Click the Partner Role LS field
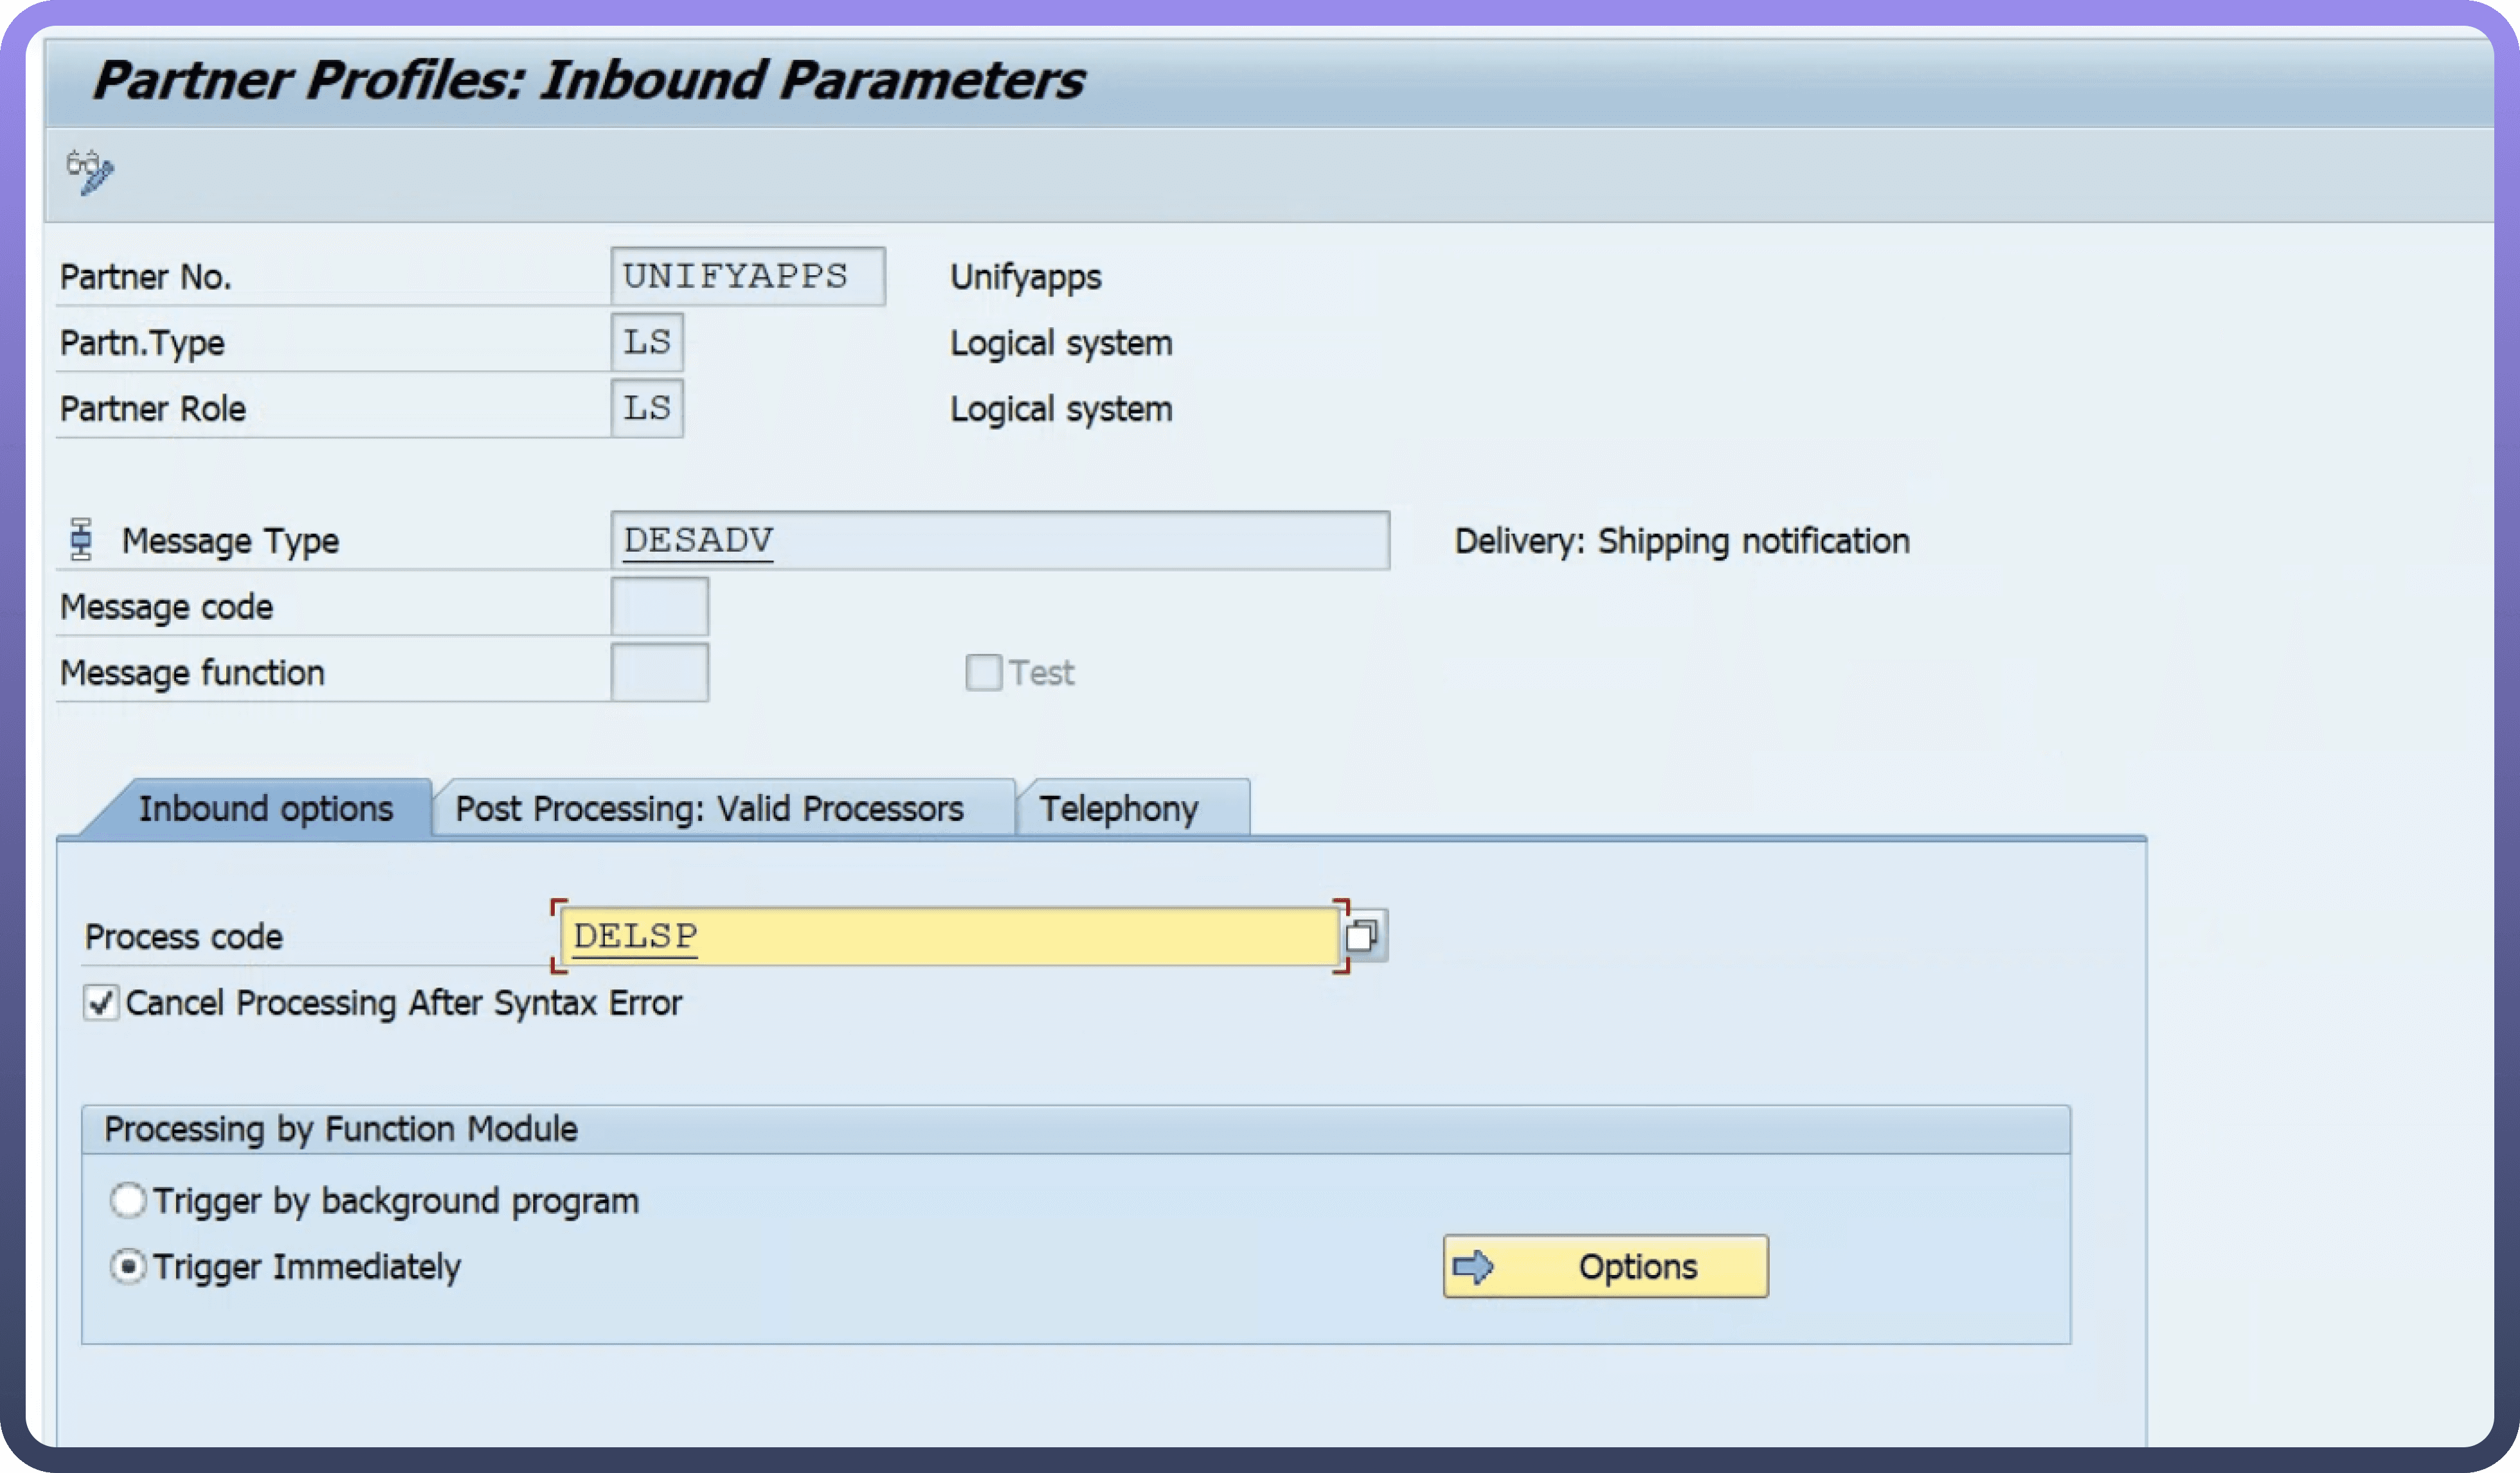This screenshot has width=2520, height=1473. tap(647, 408)
